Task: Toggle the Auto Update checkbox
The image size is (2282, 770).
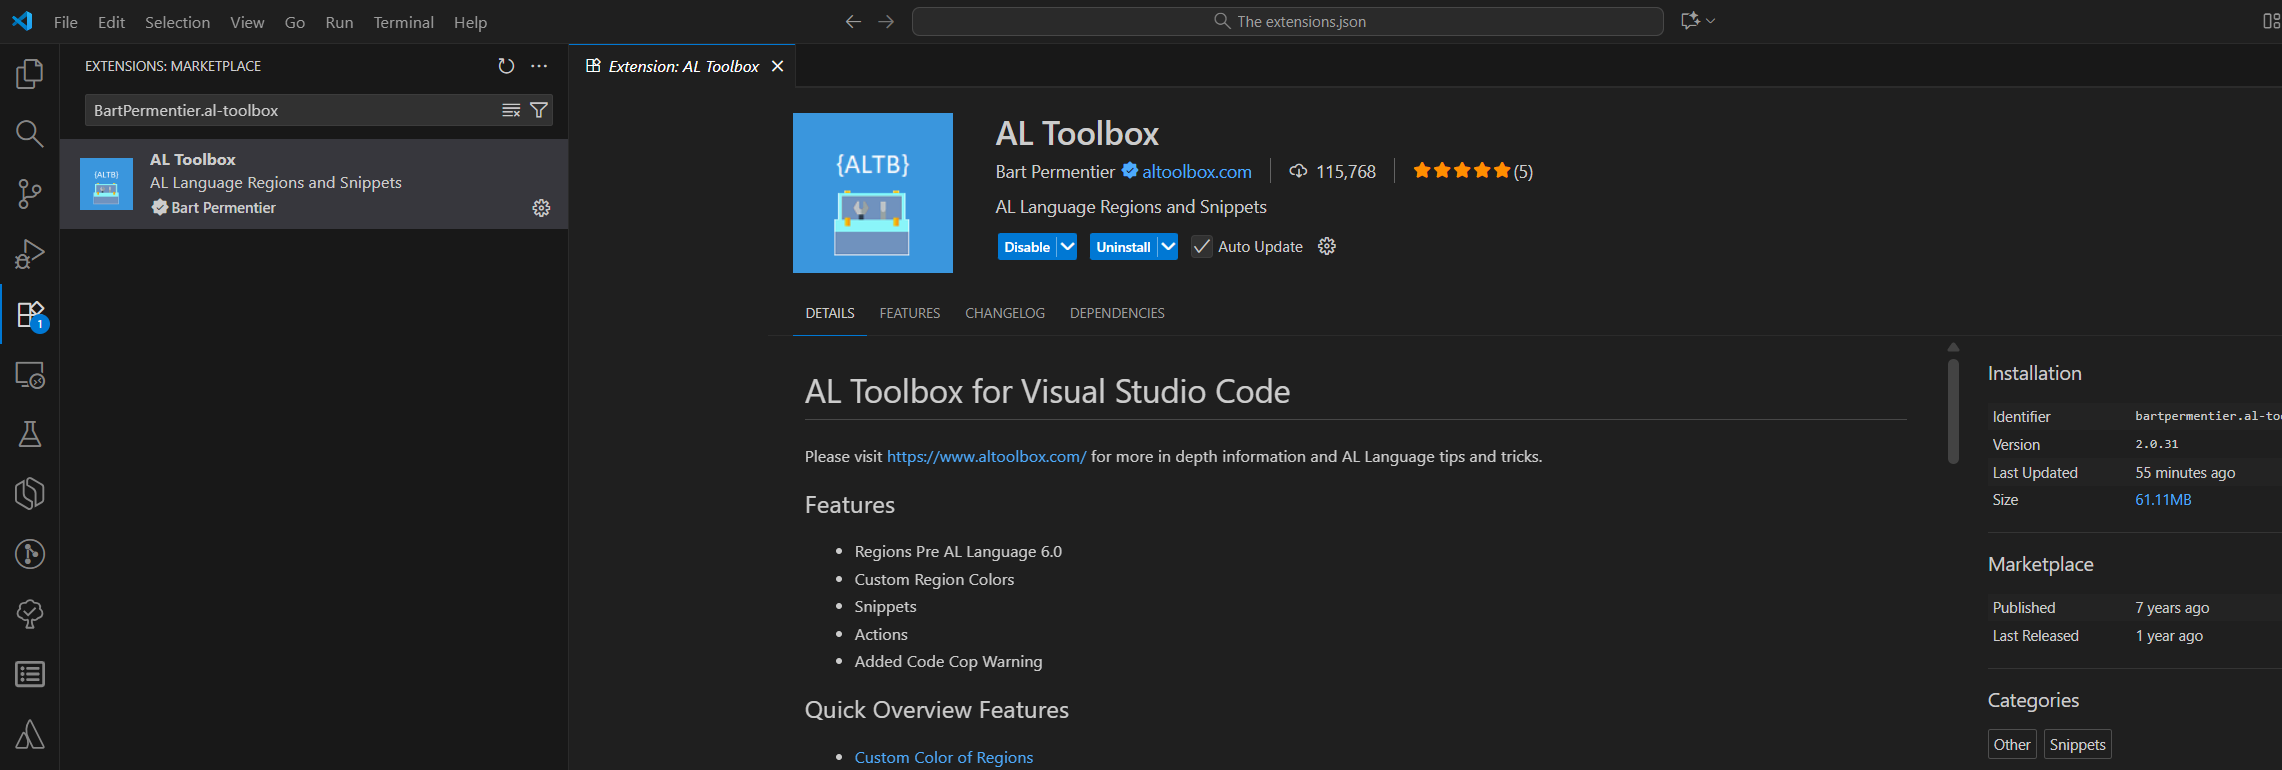Action: point(1202,247)
